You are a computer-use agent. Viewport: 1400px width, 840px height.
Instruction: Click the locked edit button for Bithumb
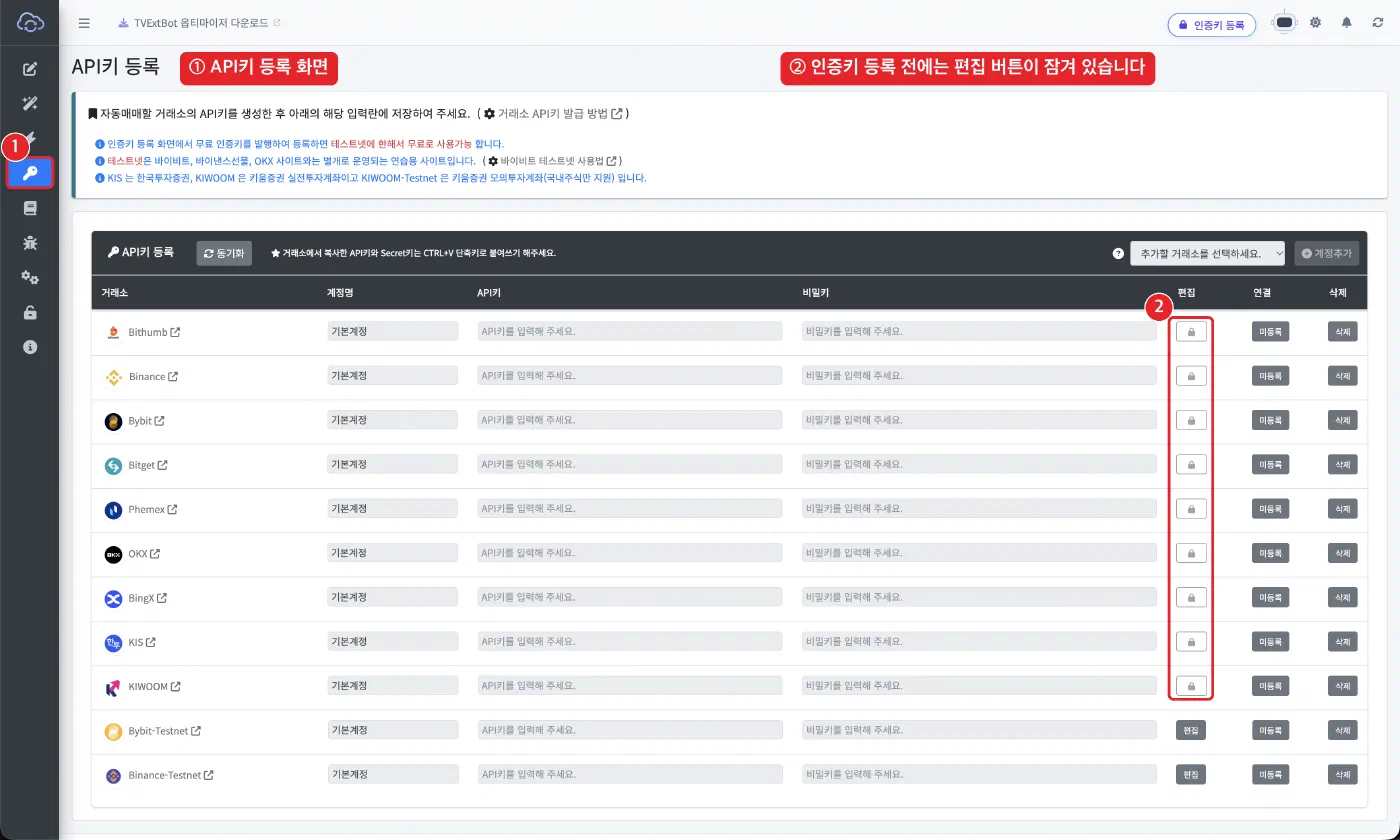coord(1191,332)
